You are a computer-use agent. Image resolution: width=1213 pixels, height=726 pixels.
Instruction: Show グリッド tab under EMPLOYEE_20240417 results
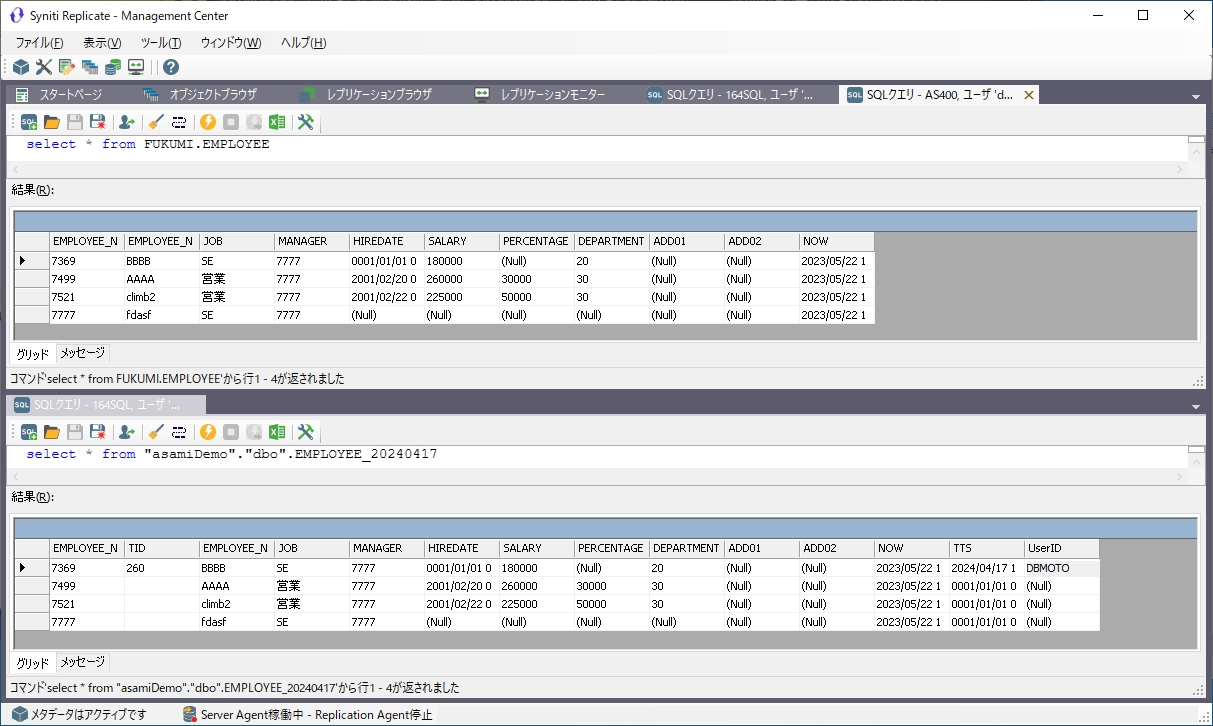[33, 662]
